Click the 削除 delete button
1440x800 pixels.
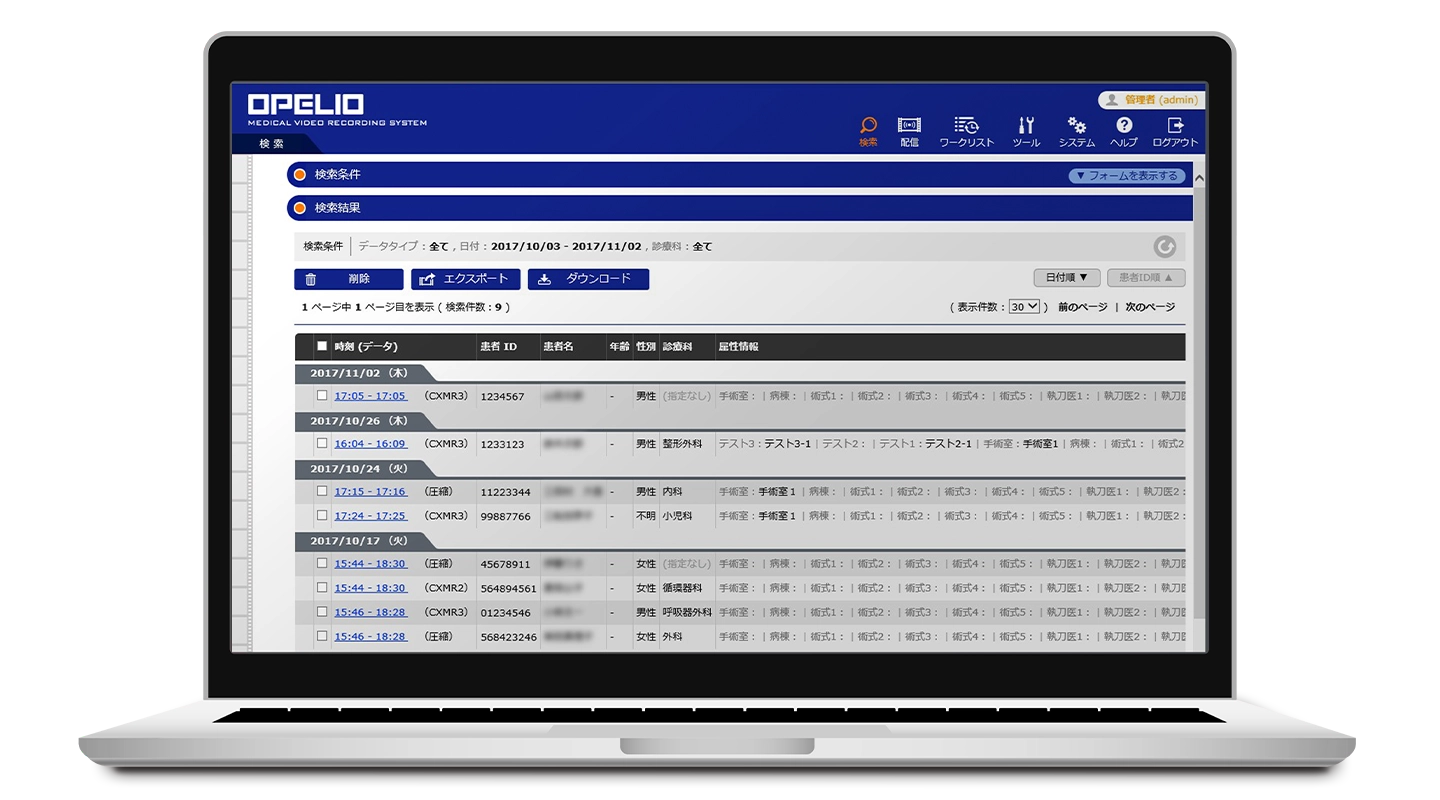(349, 280)
